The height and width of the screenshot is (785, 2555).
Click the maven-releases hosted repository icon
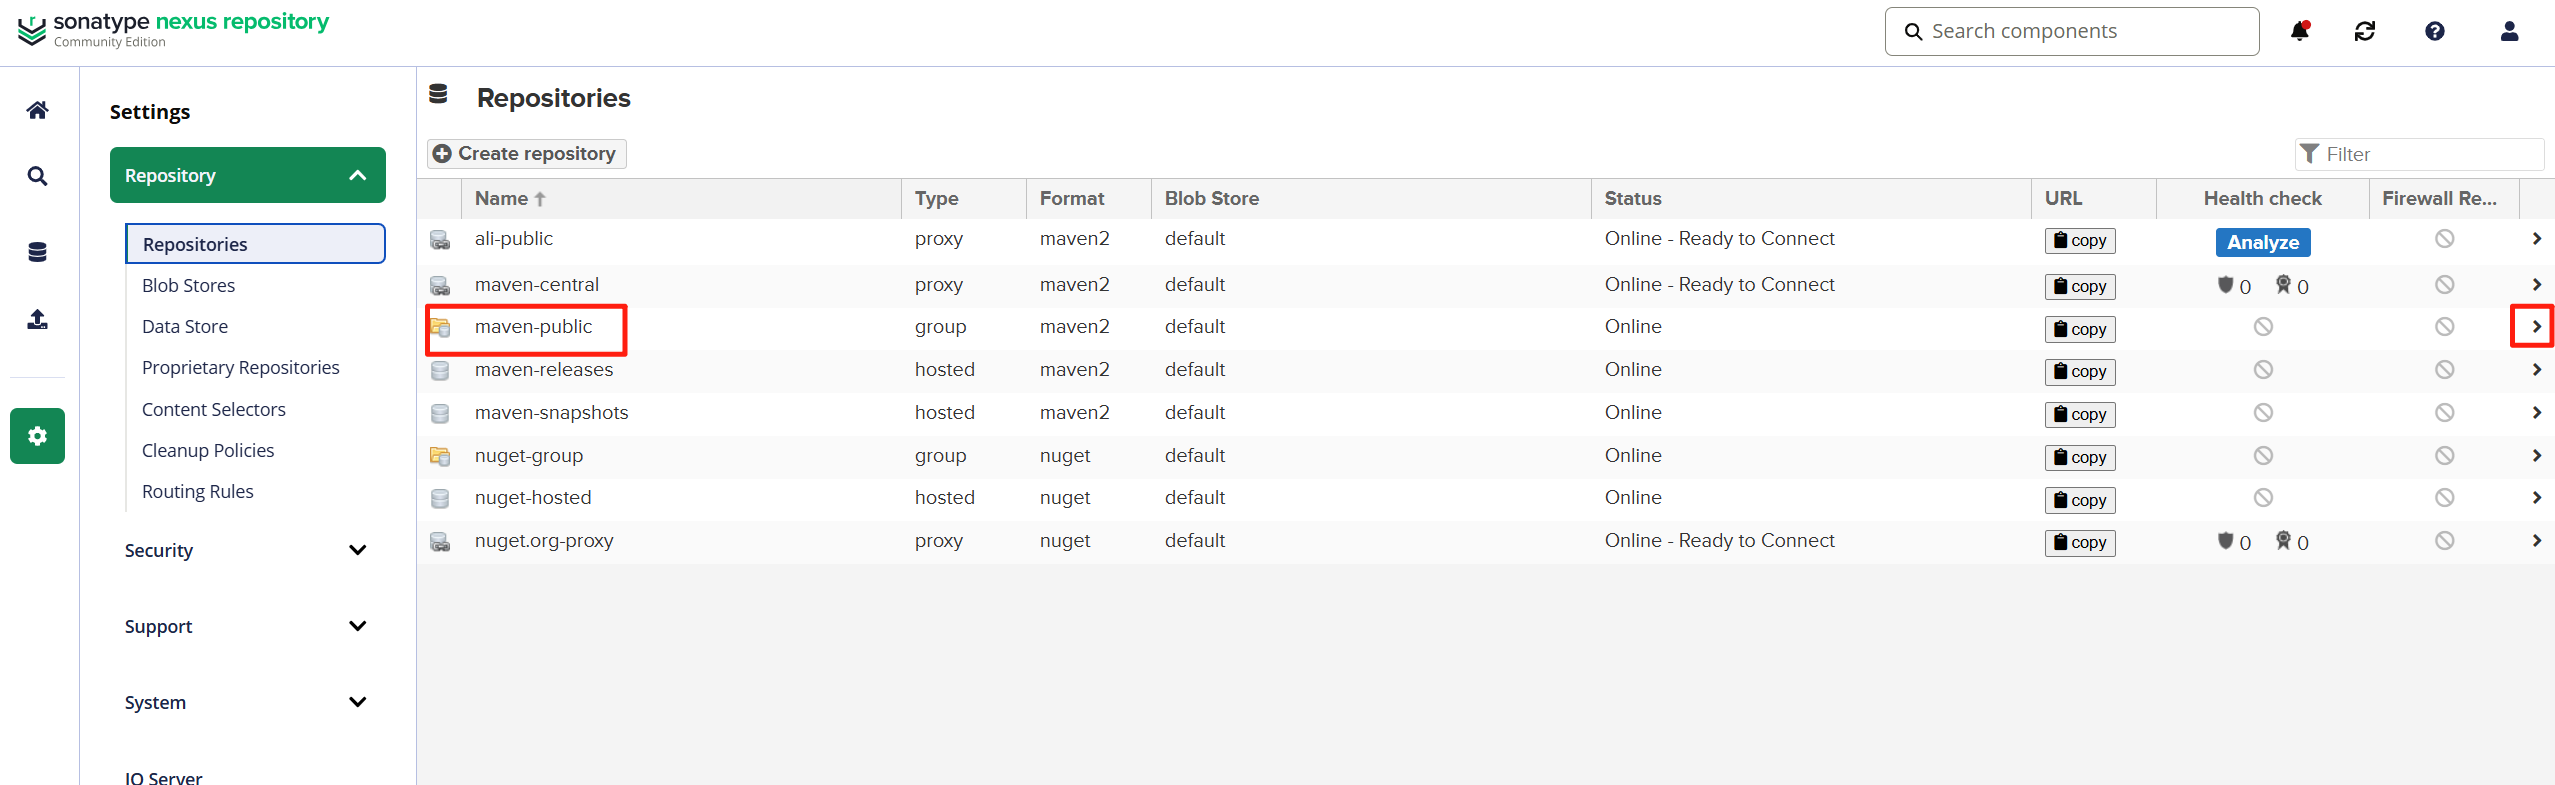point(440,370)
